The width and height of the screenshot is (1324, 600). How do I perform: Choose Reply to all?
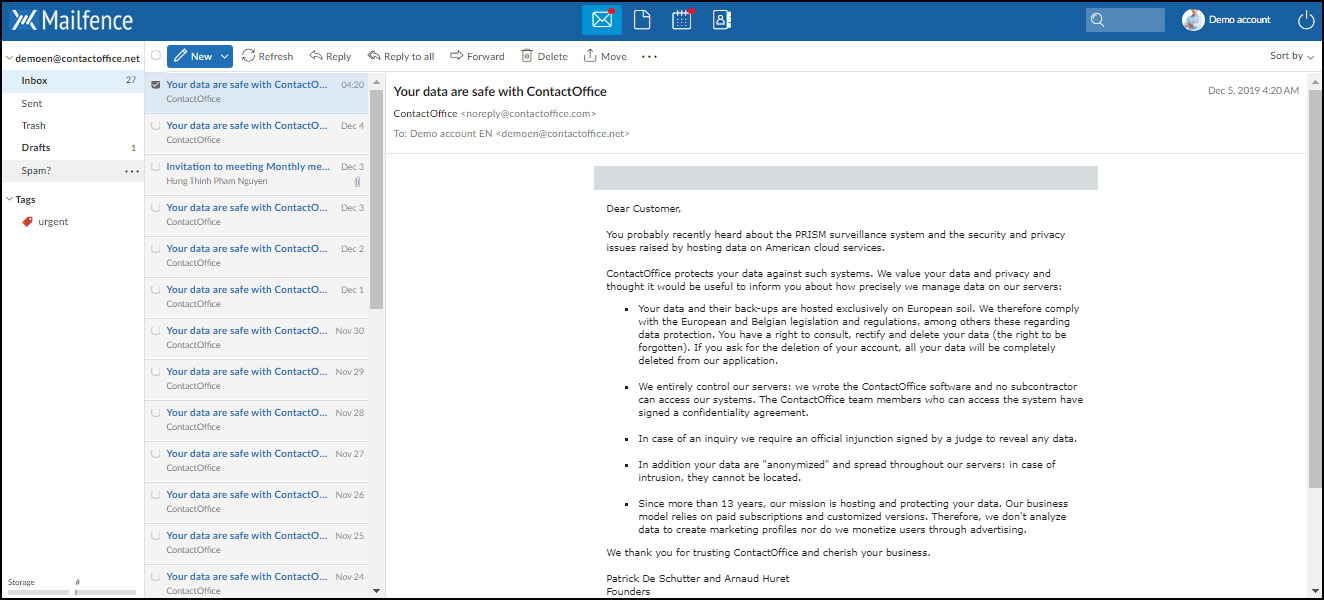point(401,56)
